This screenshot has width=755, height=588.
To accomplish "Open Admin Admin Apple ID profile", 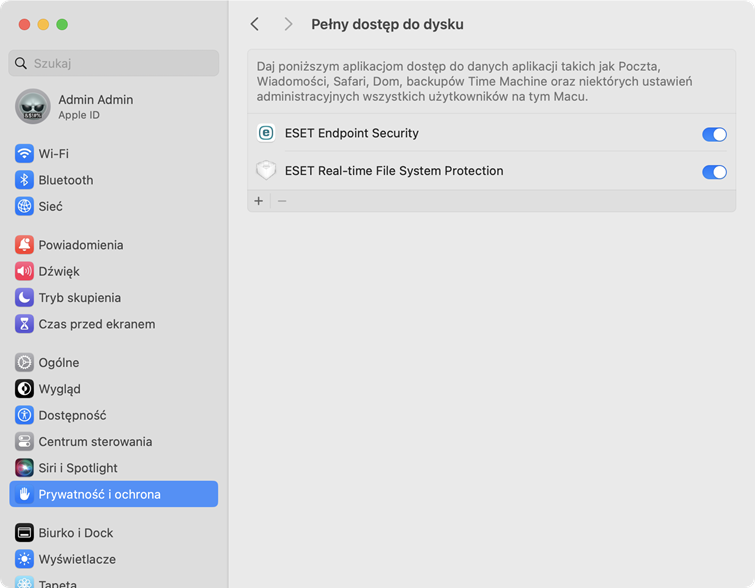I will tap(95, 106).
